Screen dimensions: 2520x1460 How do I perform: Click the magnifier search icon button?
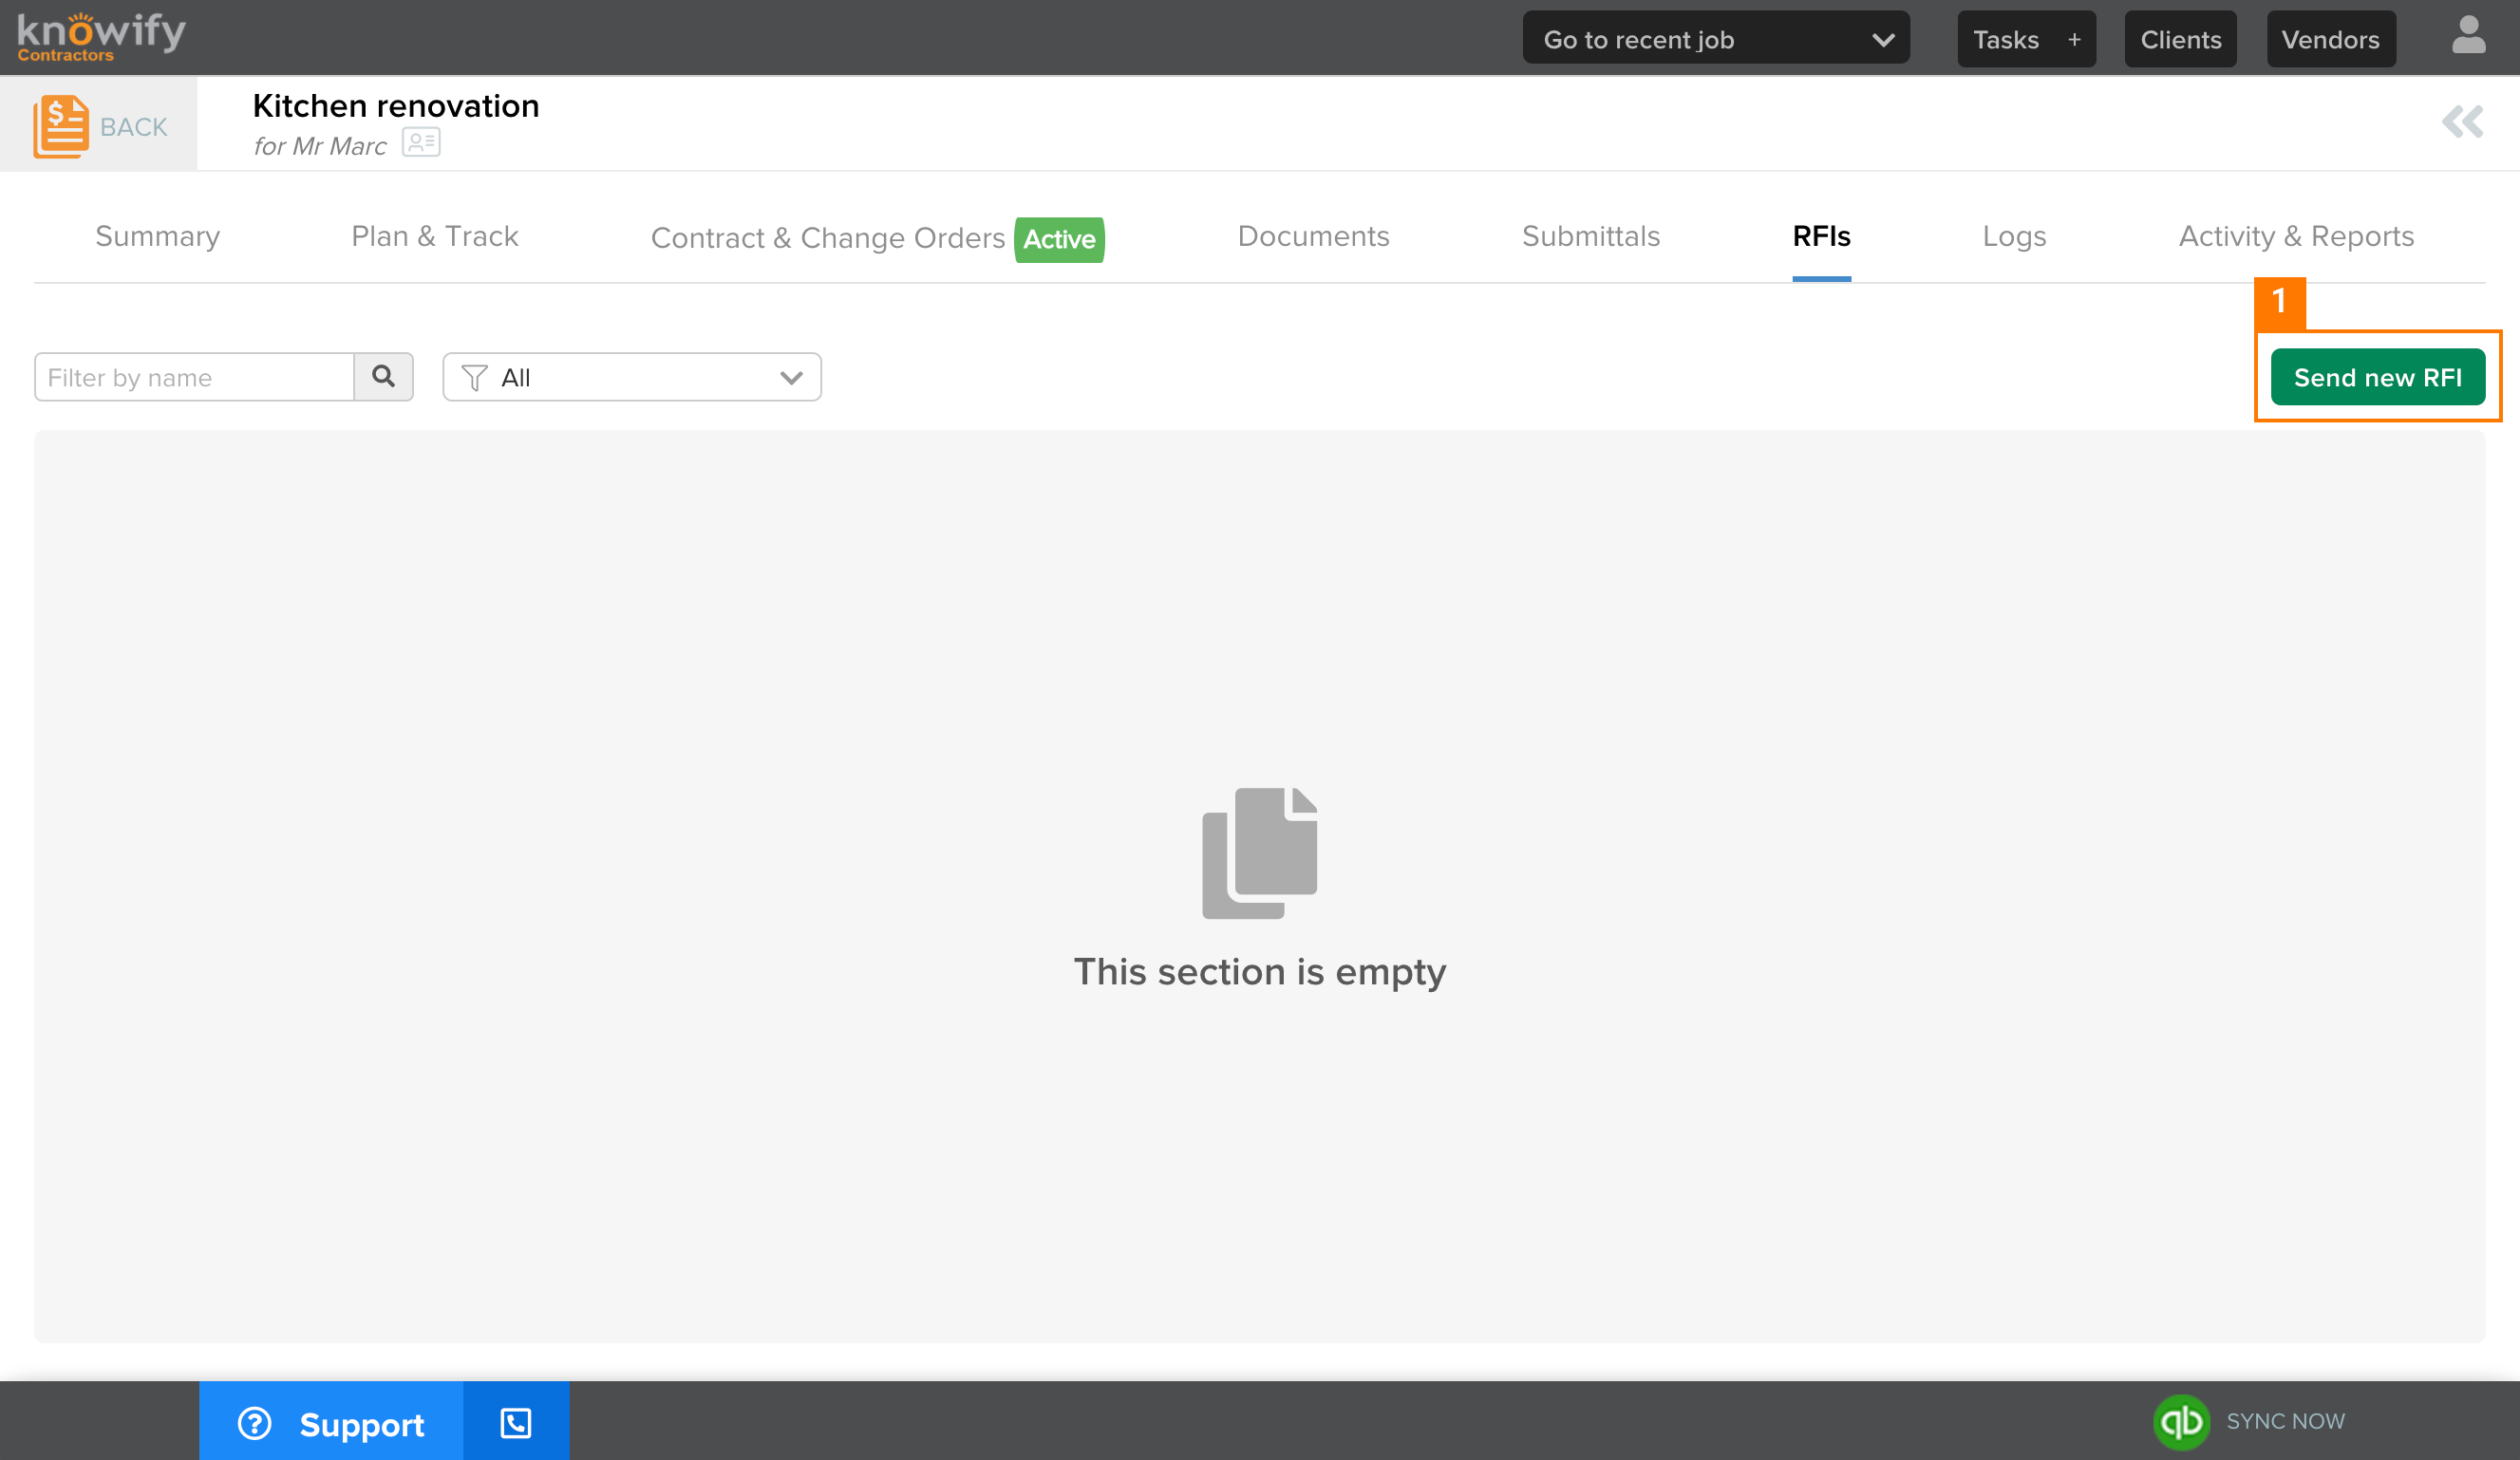point(383,377)
